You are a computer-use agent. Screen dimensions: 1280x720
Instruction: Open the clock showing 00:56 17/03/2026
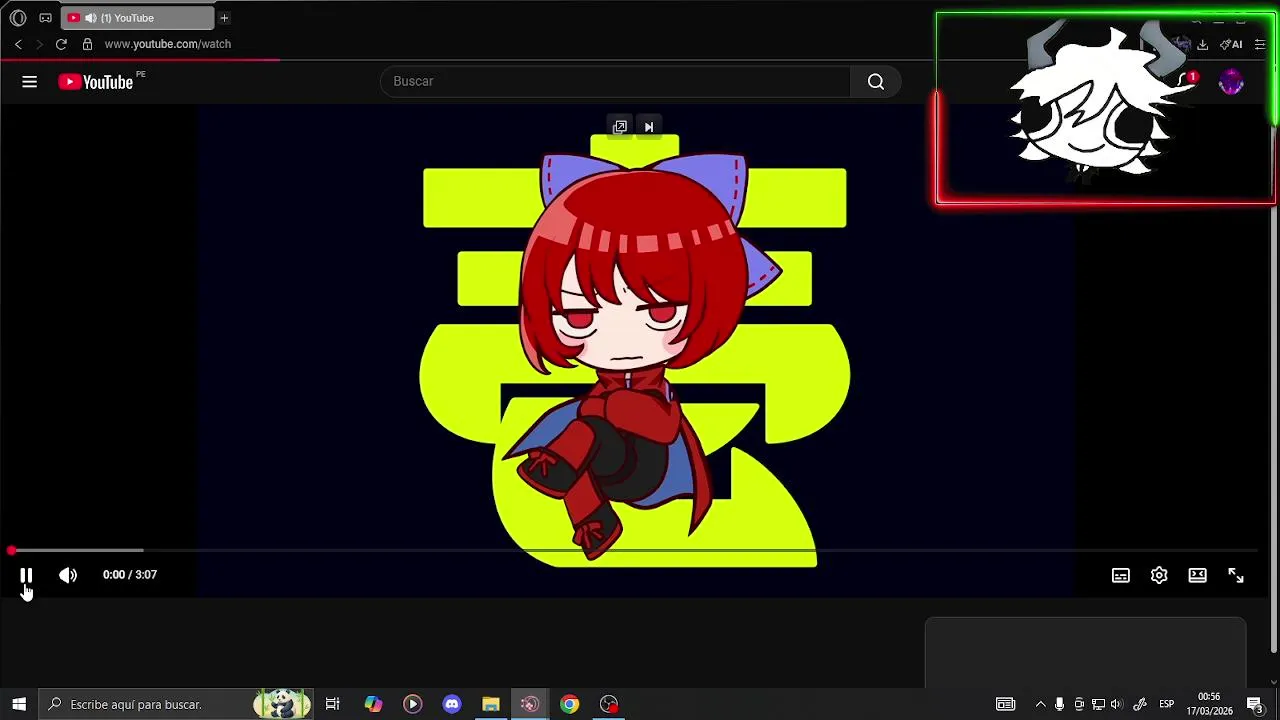coord(1209,704)
